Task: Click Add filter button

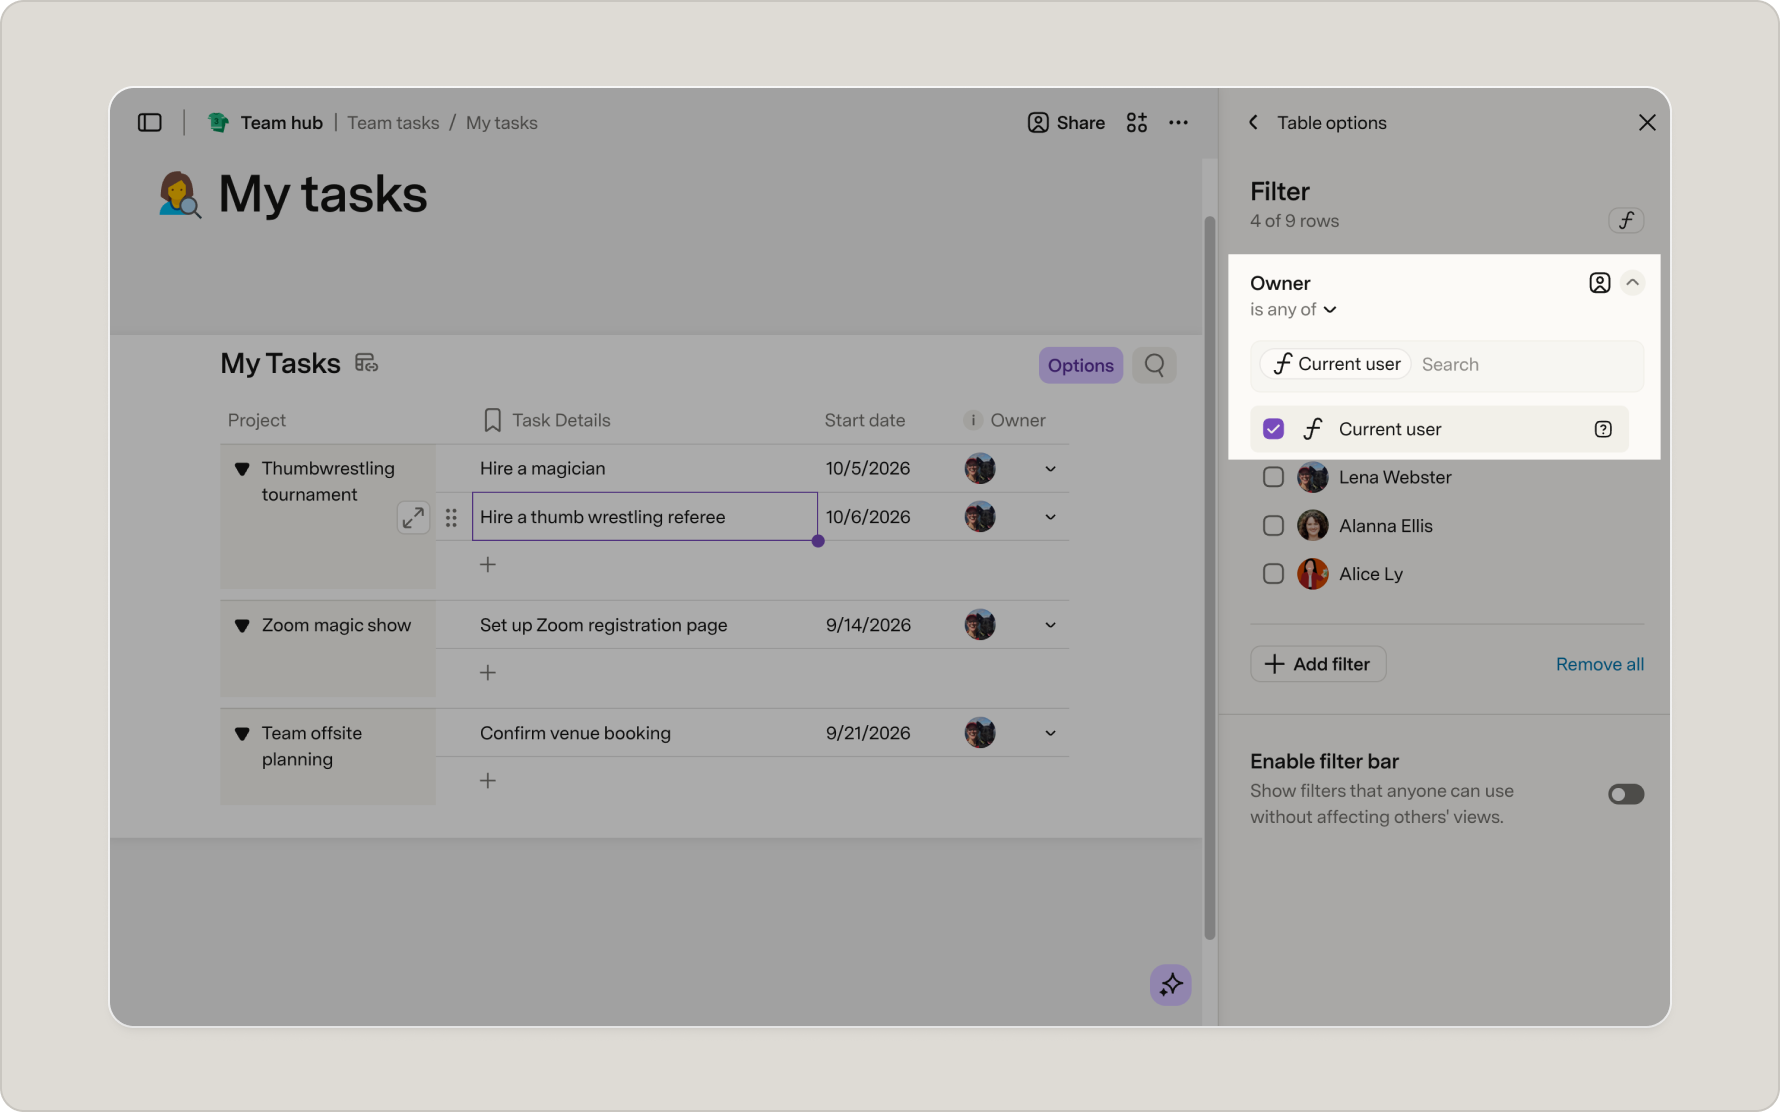Action: (1318, 664)
